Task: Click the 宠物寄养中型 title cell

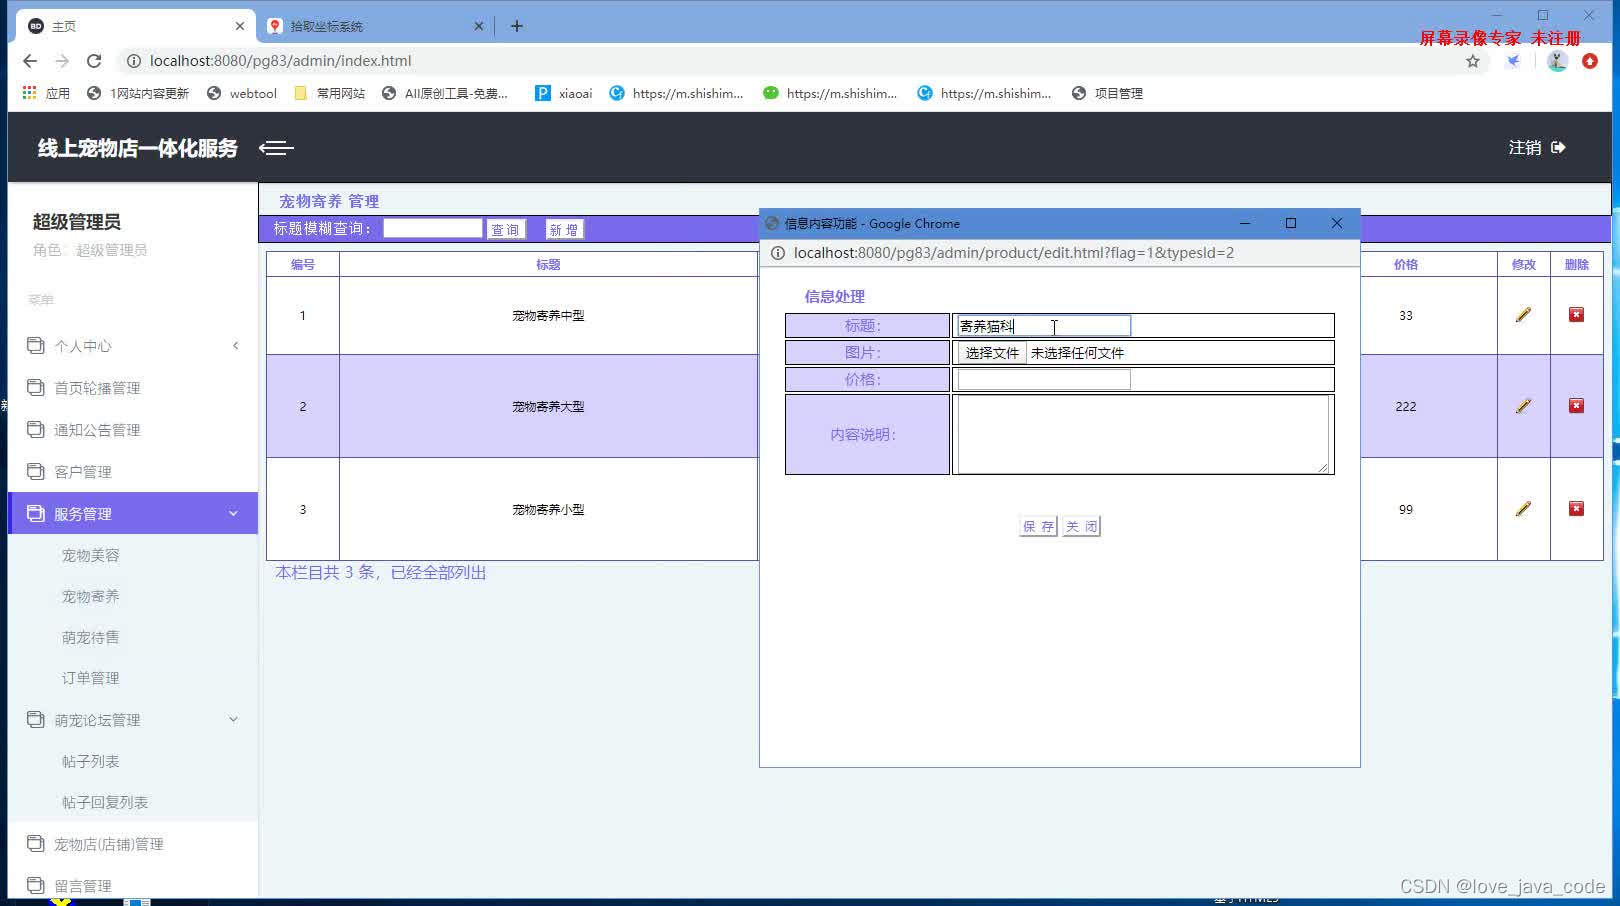Action: point(548,316)
